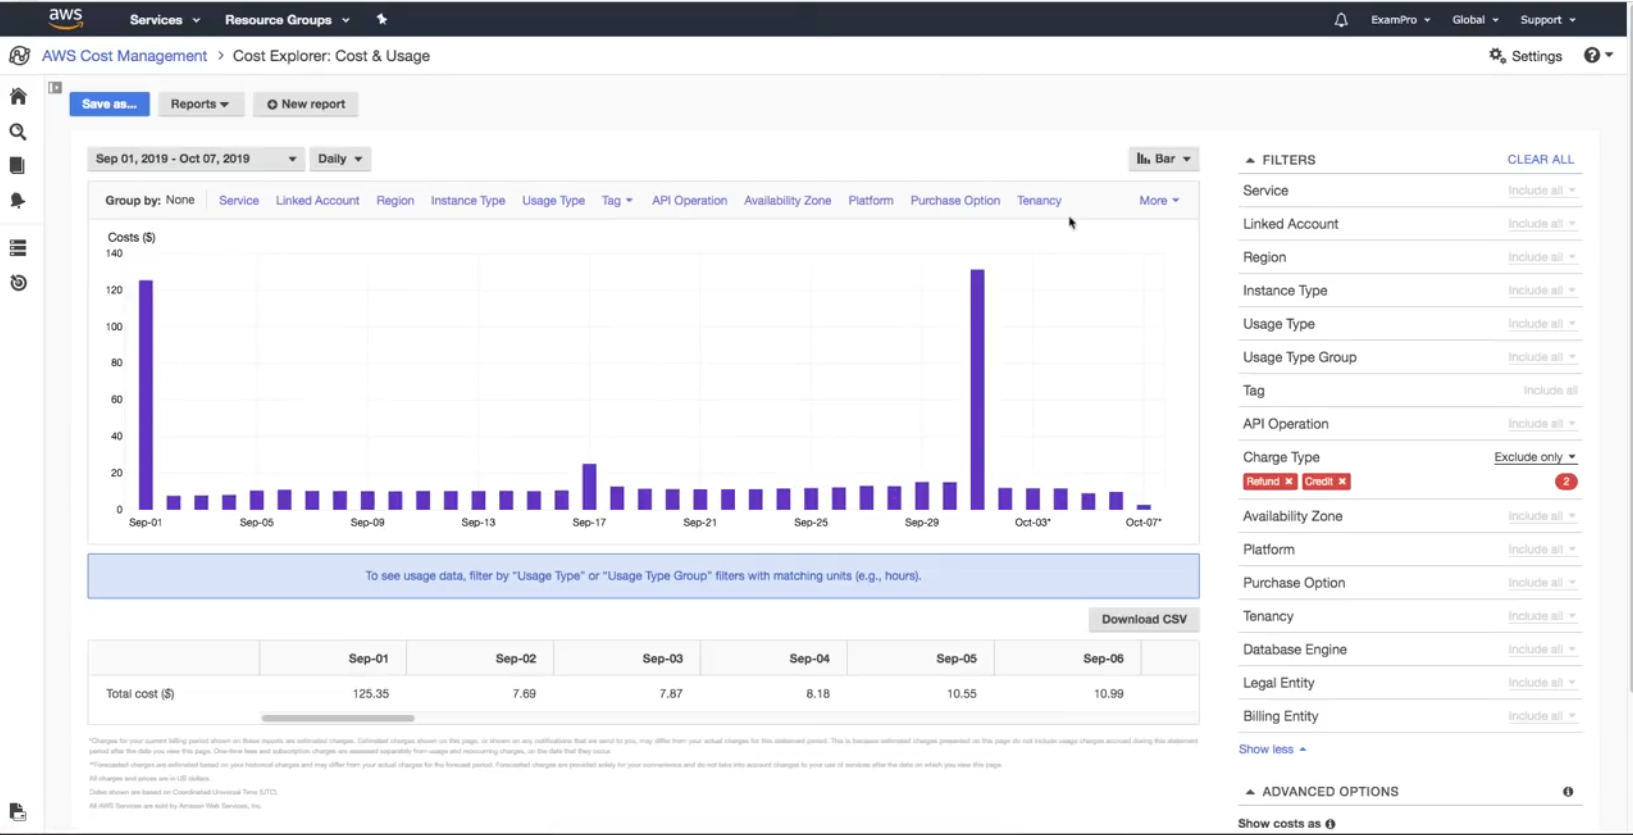Open the date range selector
This screenshot has width=1633, height=835.
196,159
